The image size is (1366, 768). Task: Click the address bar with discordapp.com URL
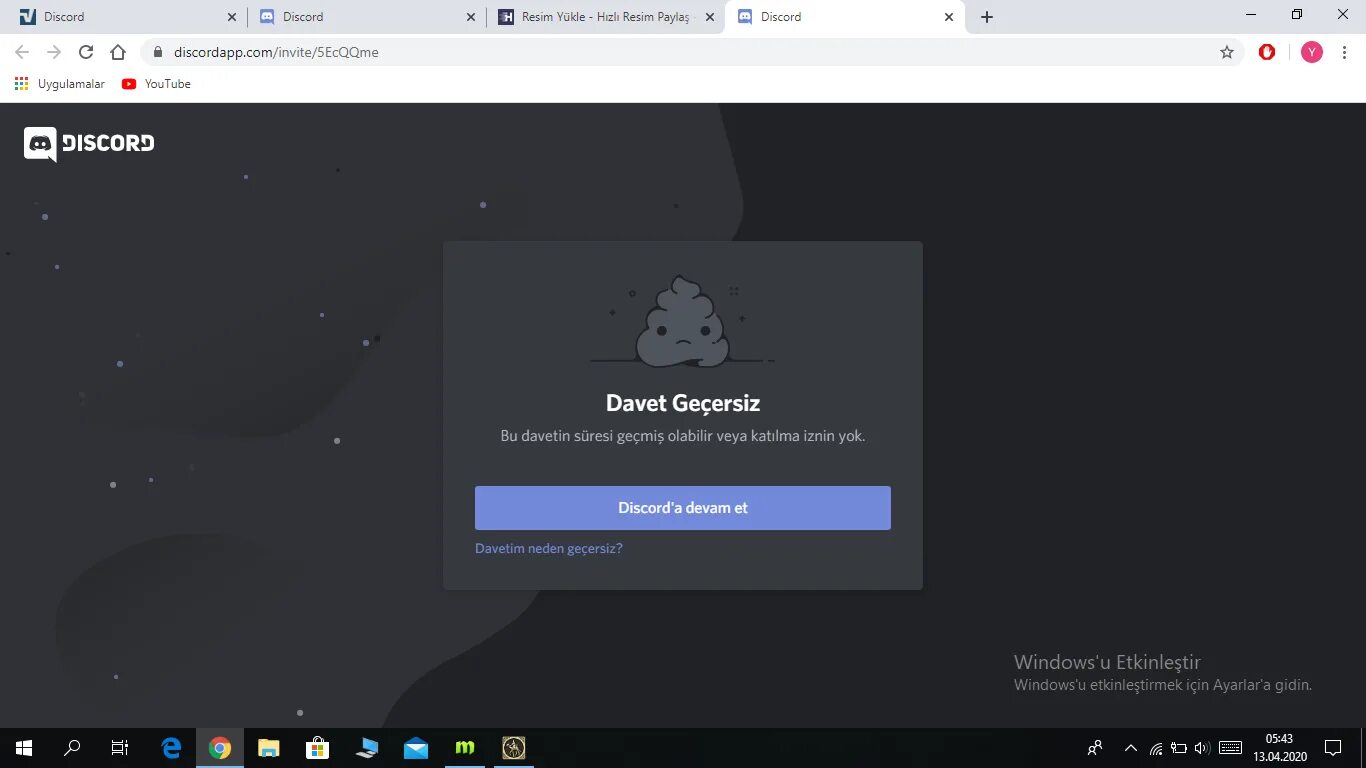click(692, 52)
